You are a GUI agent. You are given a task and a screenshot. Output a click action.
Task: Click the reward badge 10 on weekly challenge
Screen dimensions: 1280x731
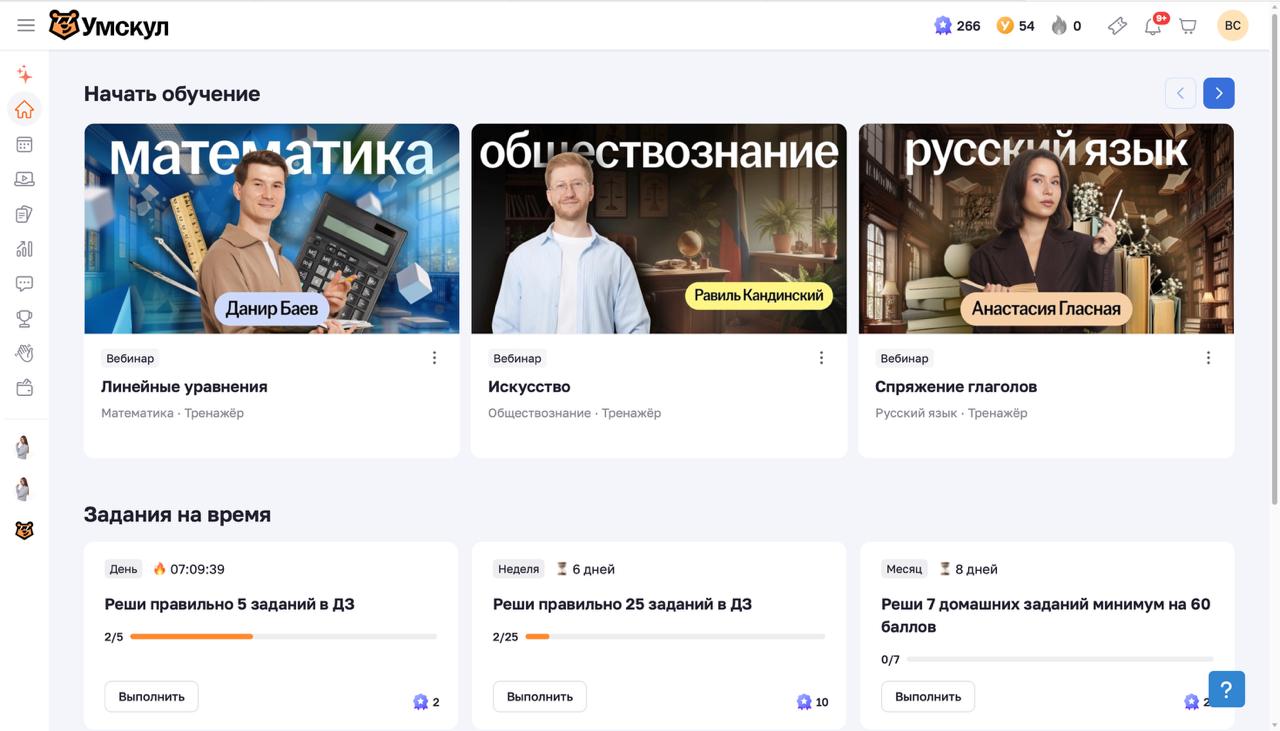pyautogui.click(x=812, y=702)
